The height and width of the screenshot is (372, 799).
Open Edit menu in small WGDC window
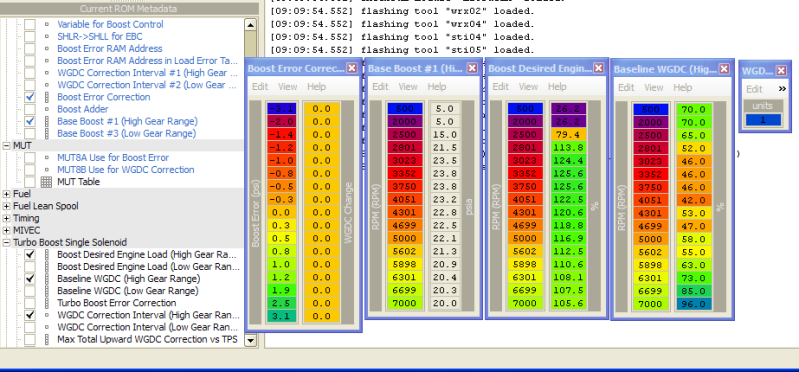tap(754, 89)
